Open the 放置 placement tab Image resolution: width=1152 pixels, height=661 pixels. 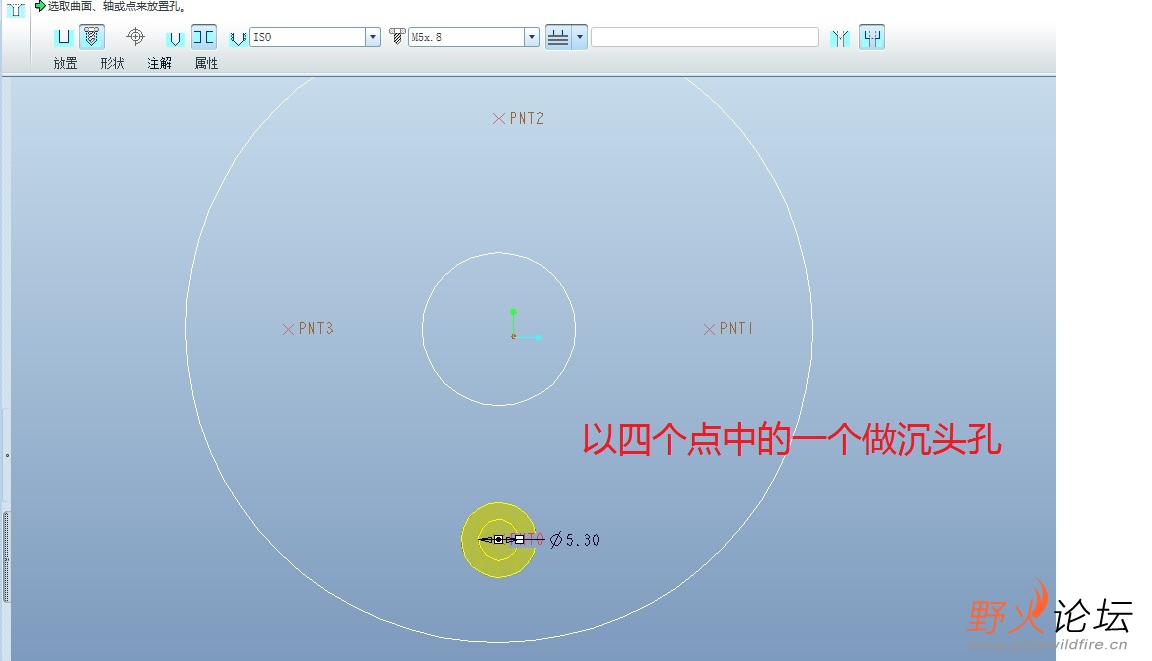pyautogui.click(x=65, y=63)
